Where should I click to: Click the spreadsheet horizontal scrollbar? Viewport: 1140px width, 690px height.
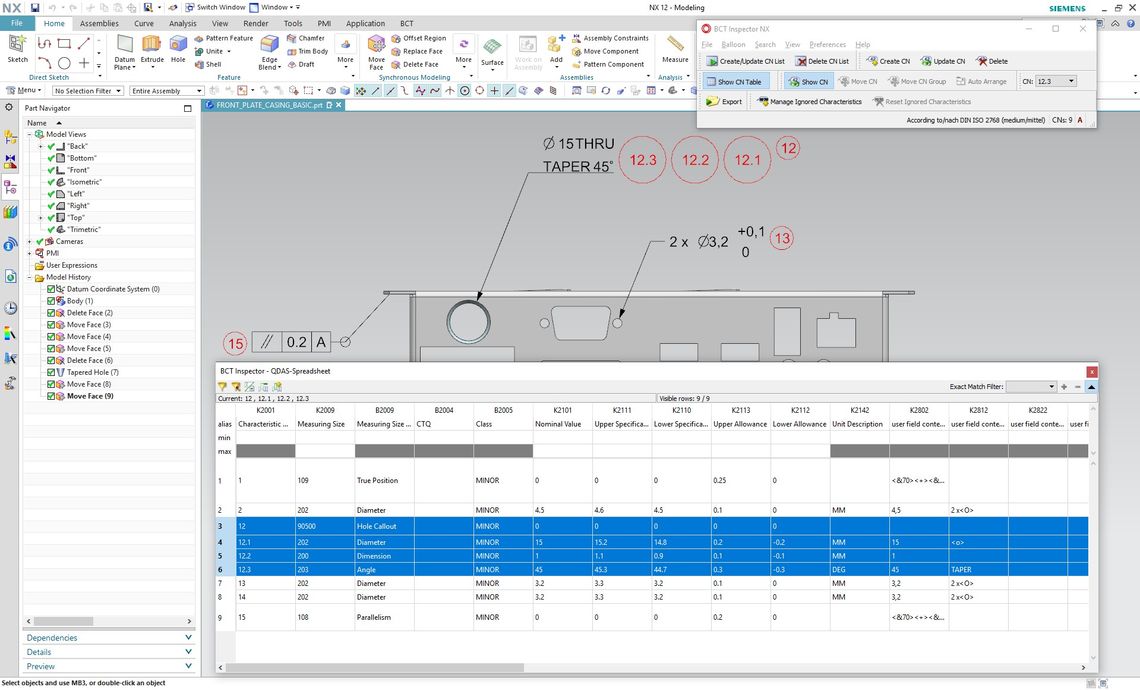[x=375, y=667]
